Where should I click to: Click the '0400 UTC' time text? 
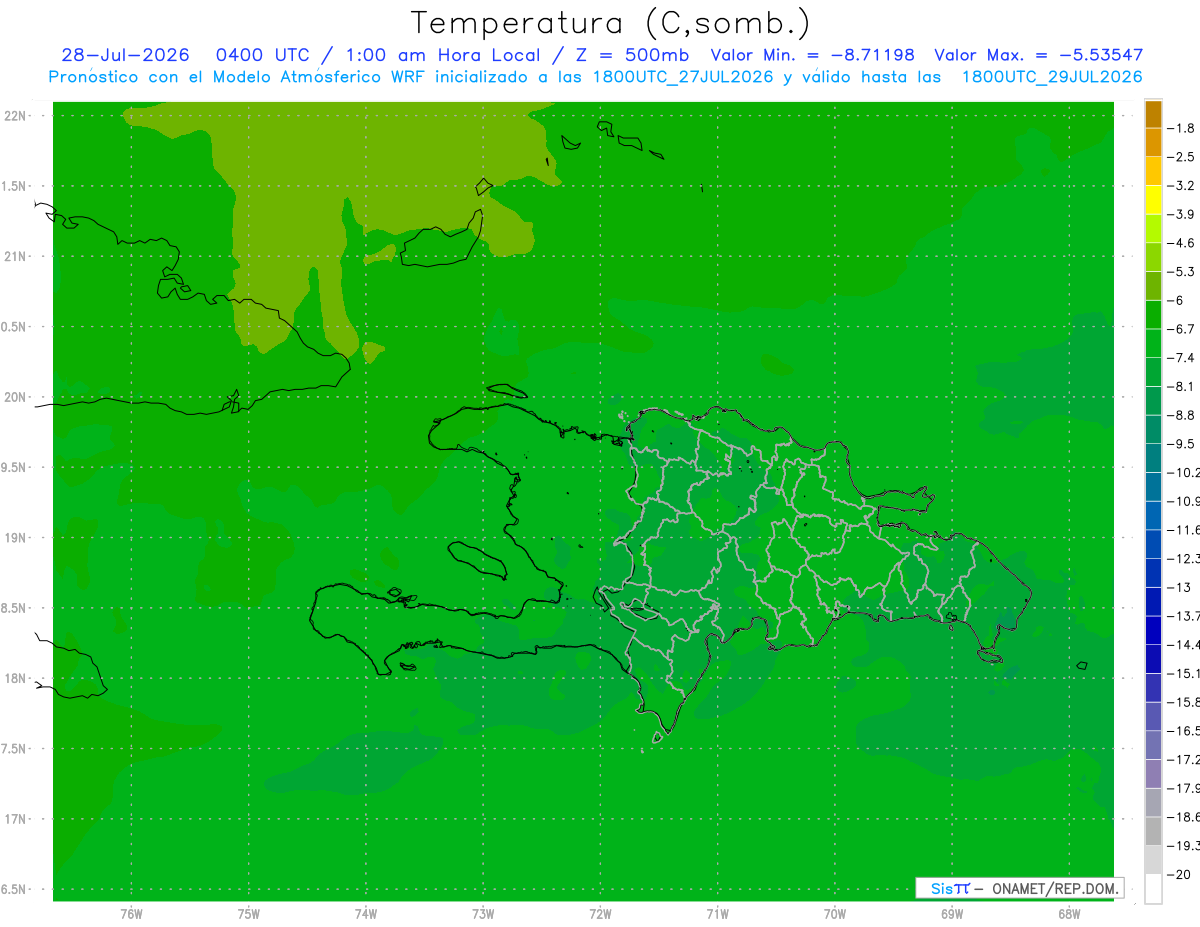click(263, 55)
